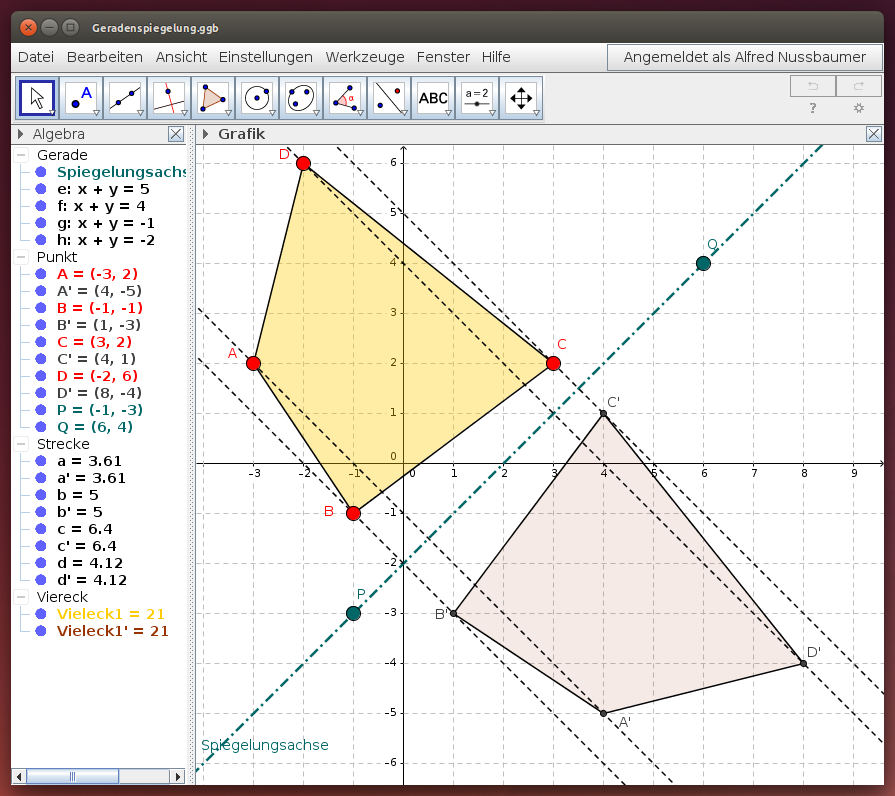
Task: Open the help question mark icon
Action: pyautogui.click(x=813, y=108)
